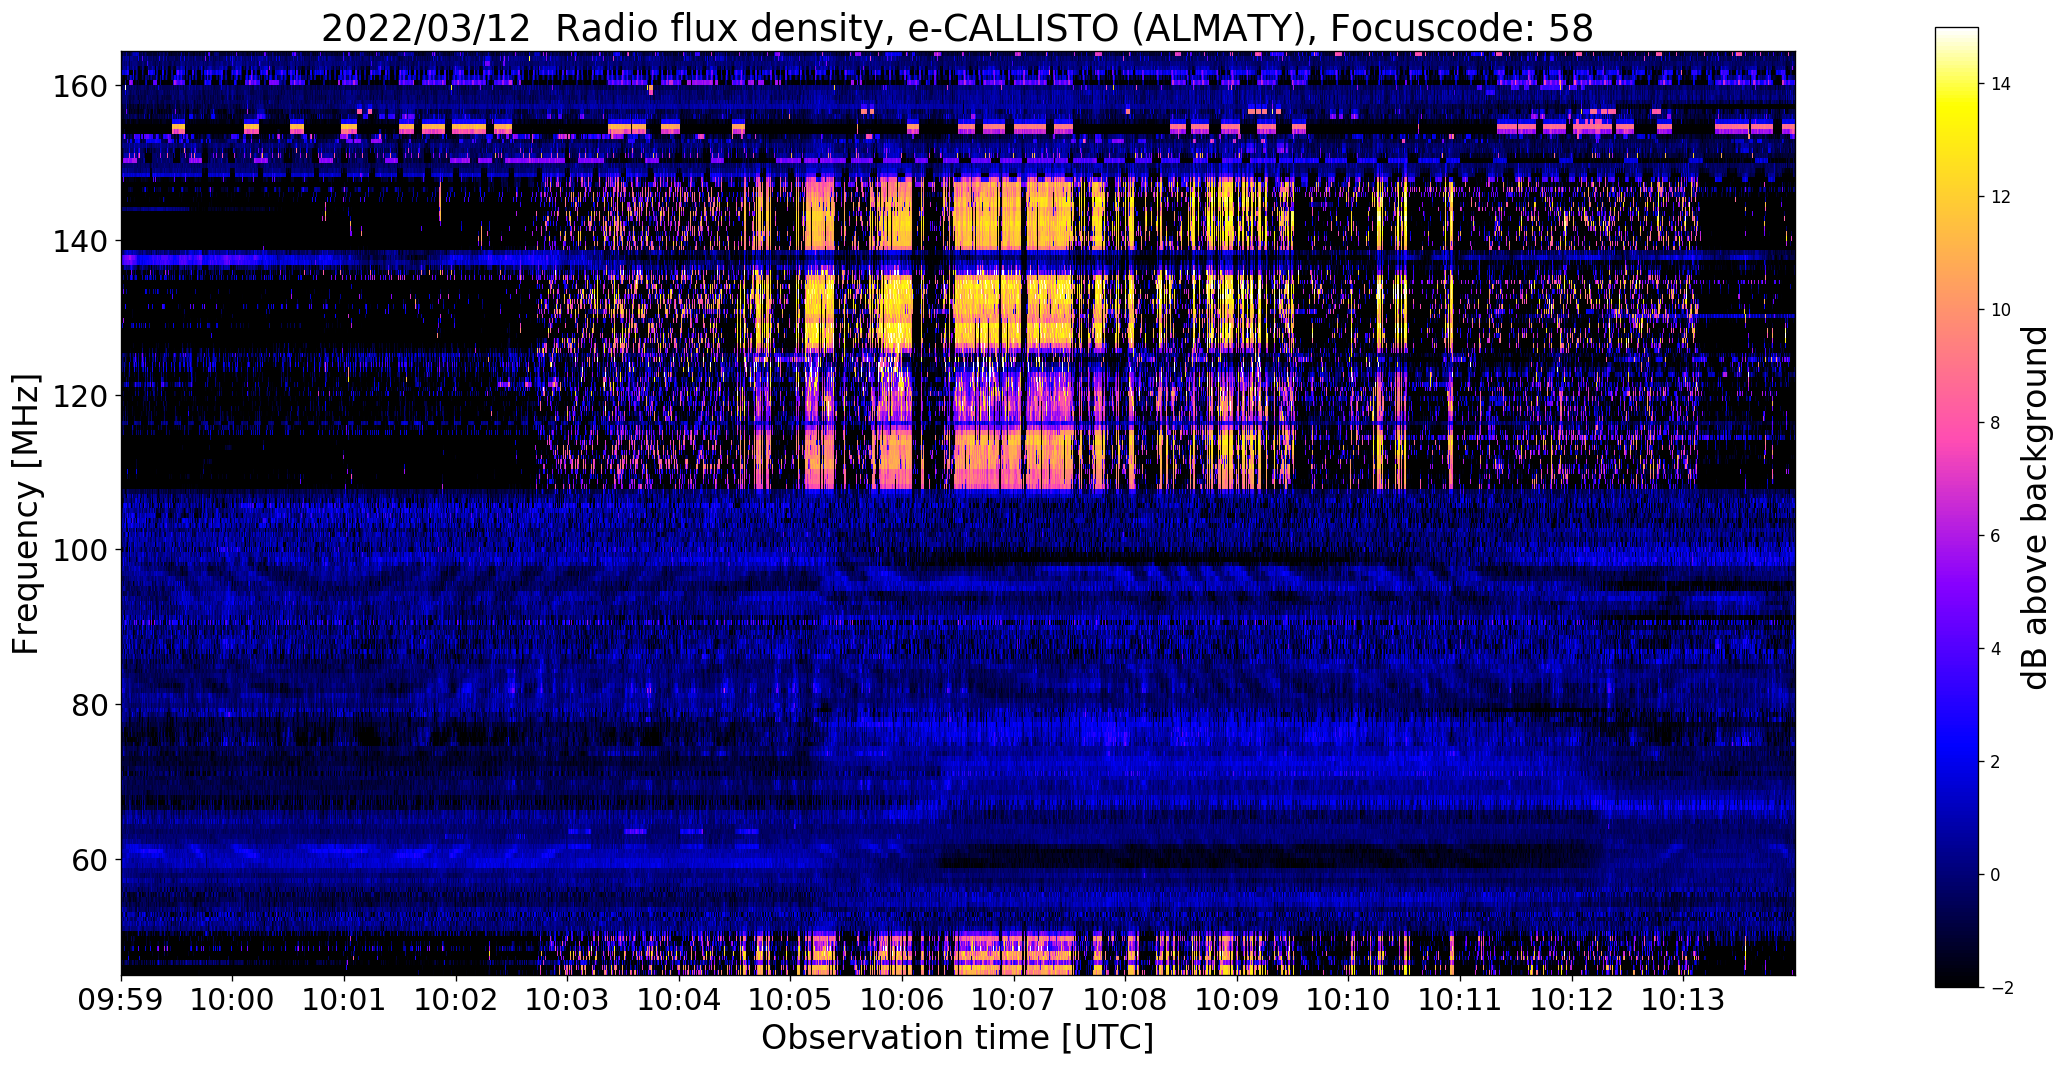
Task: Click the 10:06 time tick label
Action: [903, 999]
